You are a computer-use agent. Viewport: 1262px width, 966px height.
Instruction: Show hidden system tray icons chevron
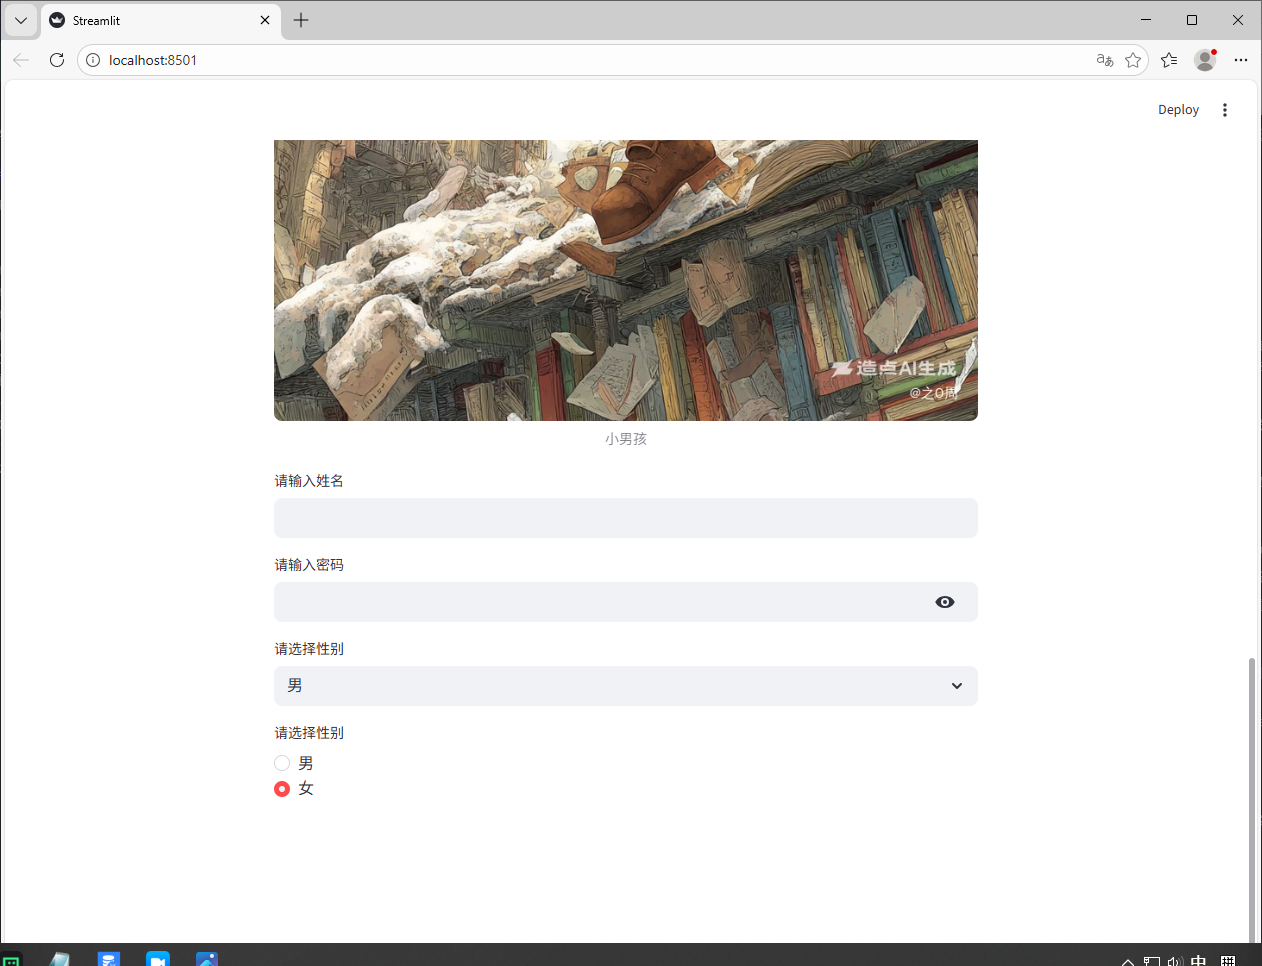point(1128,961)
